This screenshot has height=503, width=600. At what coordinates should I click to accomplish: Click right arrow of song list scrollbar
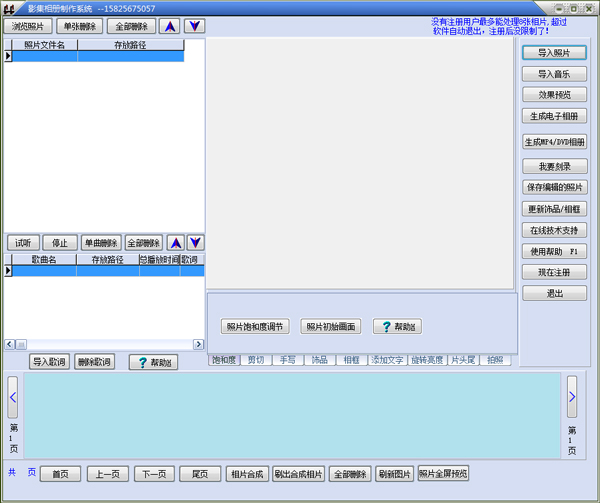(199, 344)
